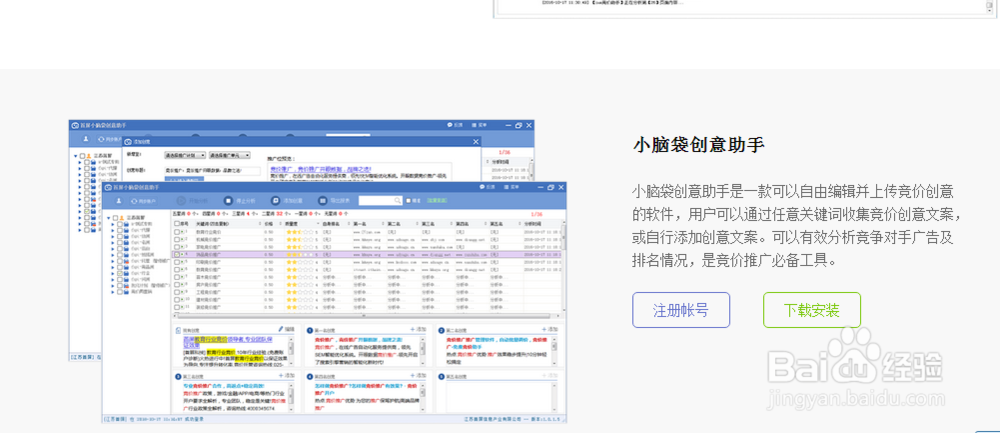The height and width of the screenshot is (433, 1000).
Task: Collapse root account node in back window tree
Action: [76, 156]
